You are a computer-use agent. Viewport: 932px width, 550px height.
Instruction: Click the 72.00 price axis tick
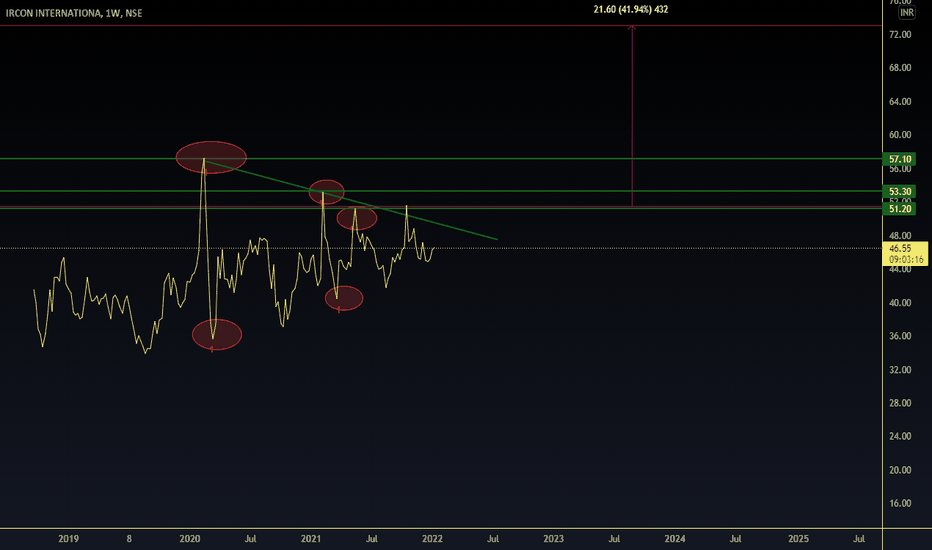point(900,34)
